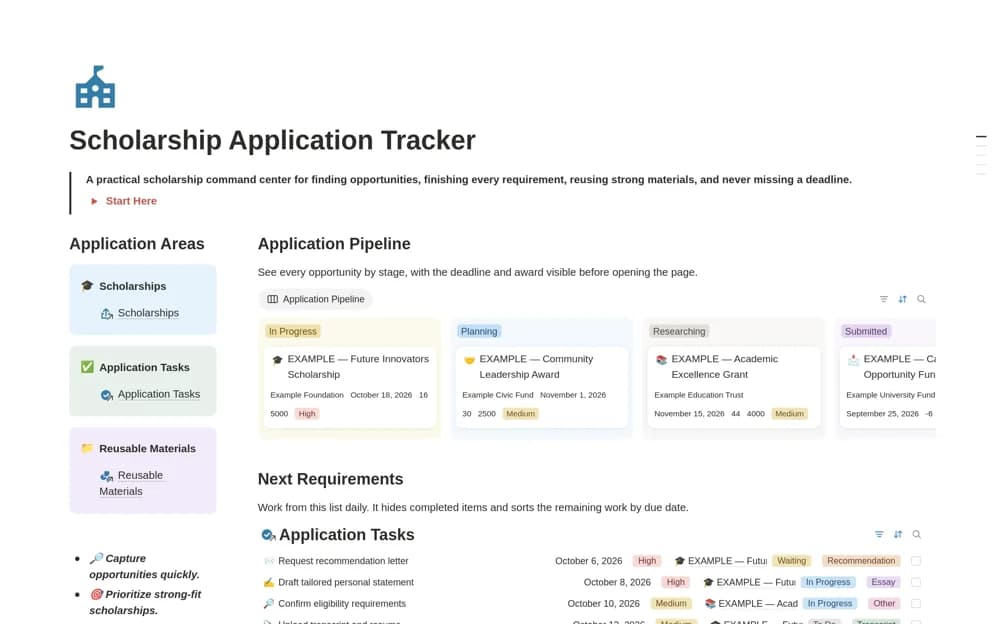Expand the Start Here toggle
The height and width of the screenshot is (624, 1000).
(94, 201)
